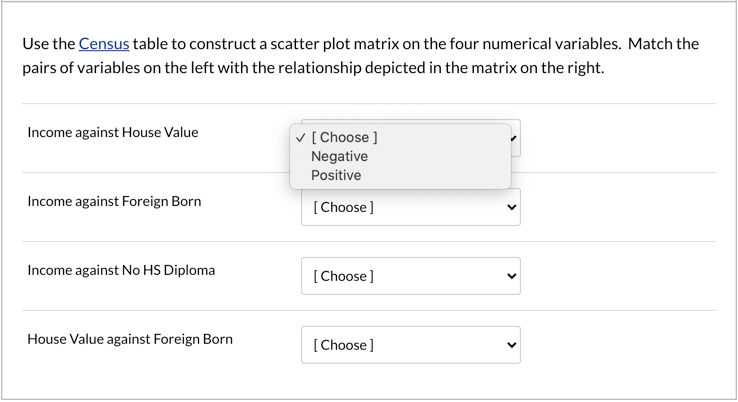Click [ Choose ] text in Foreign Born income box
This screenshot has width=738, height=402.
343,208
